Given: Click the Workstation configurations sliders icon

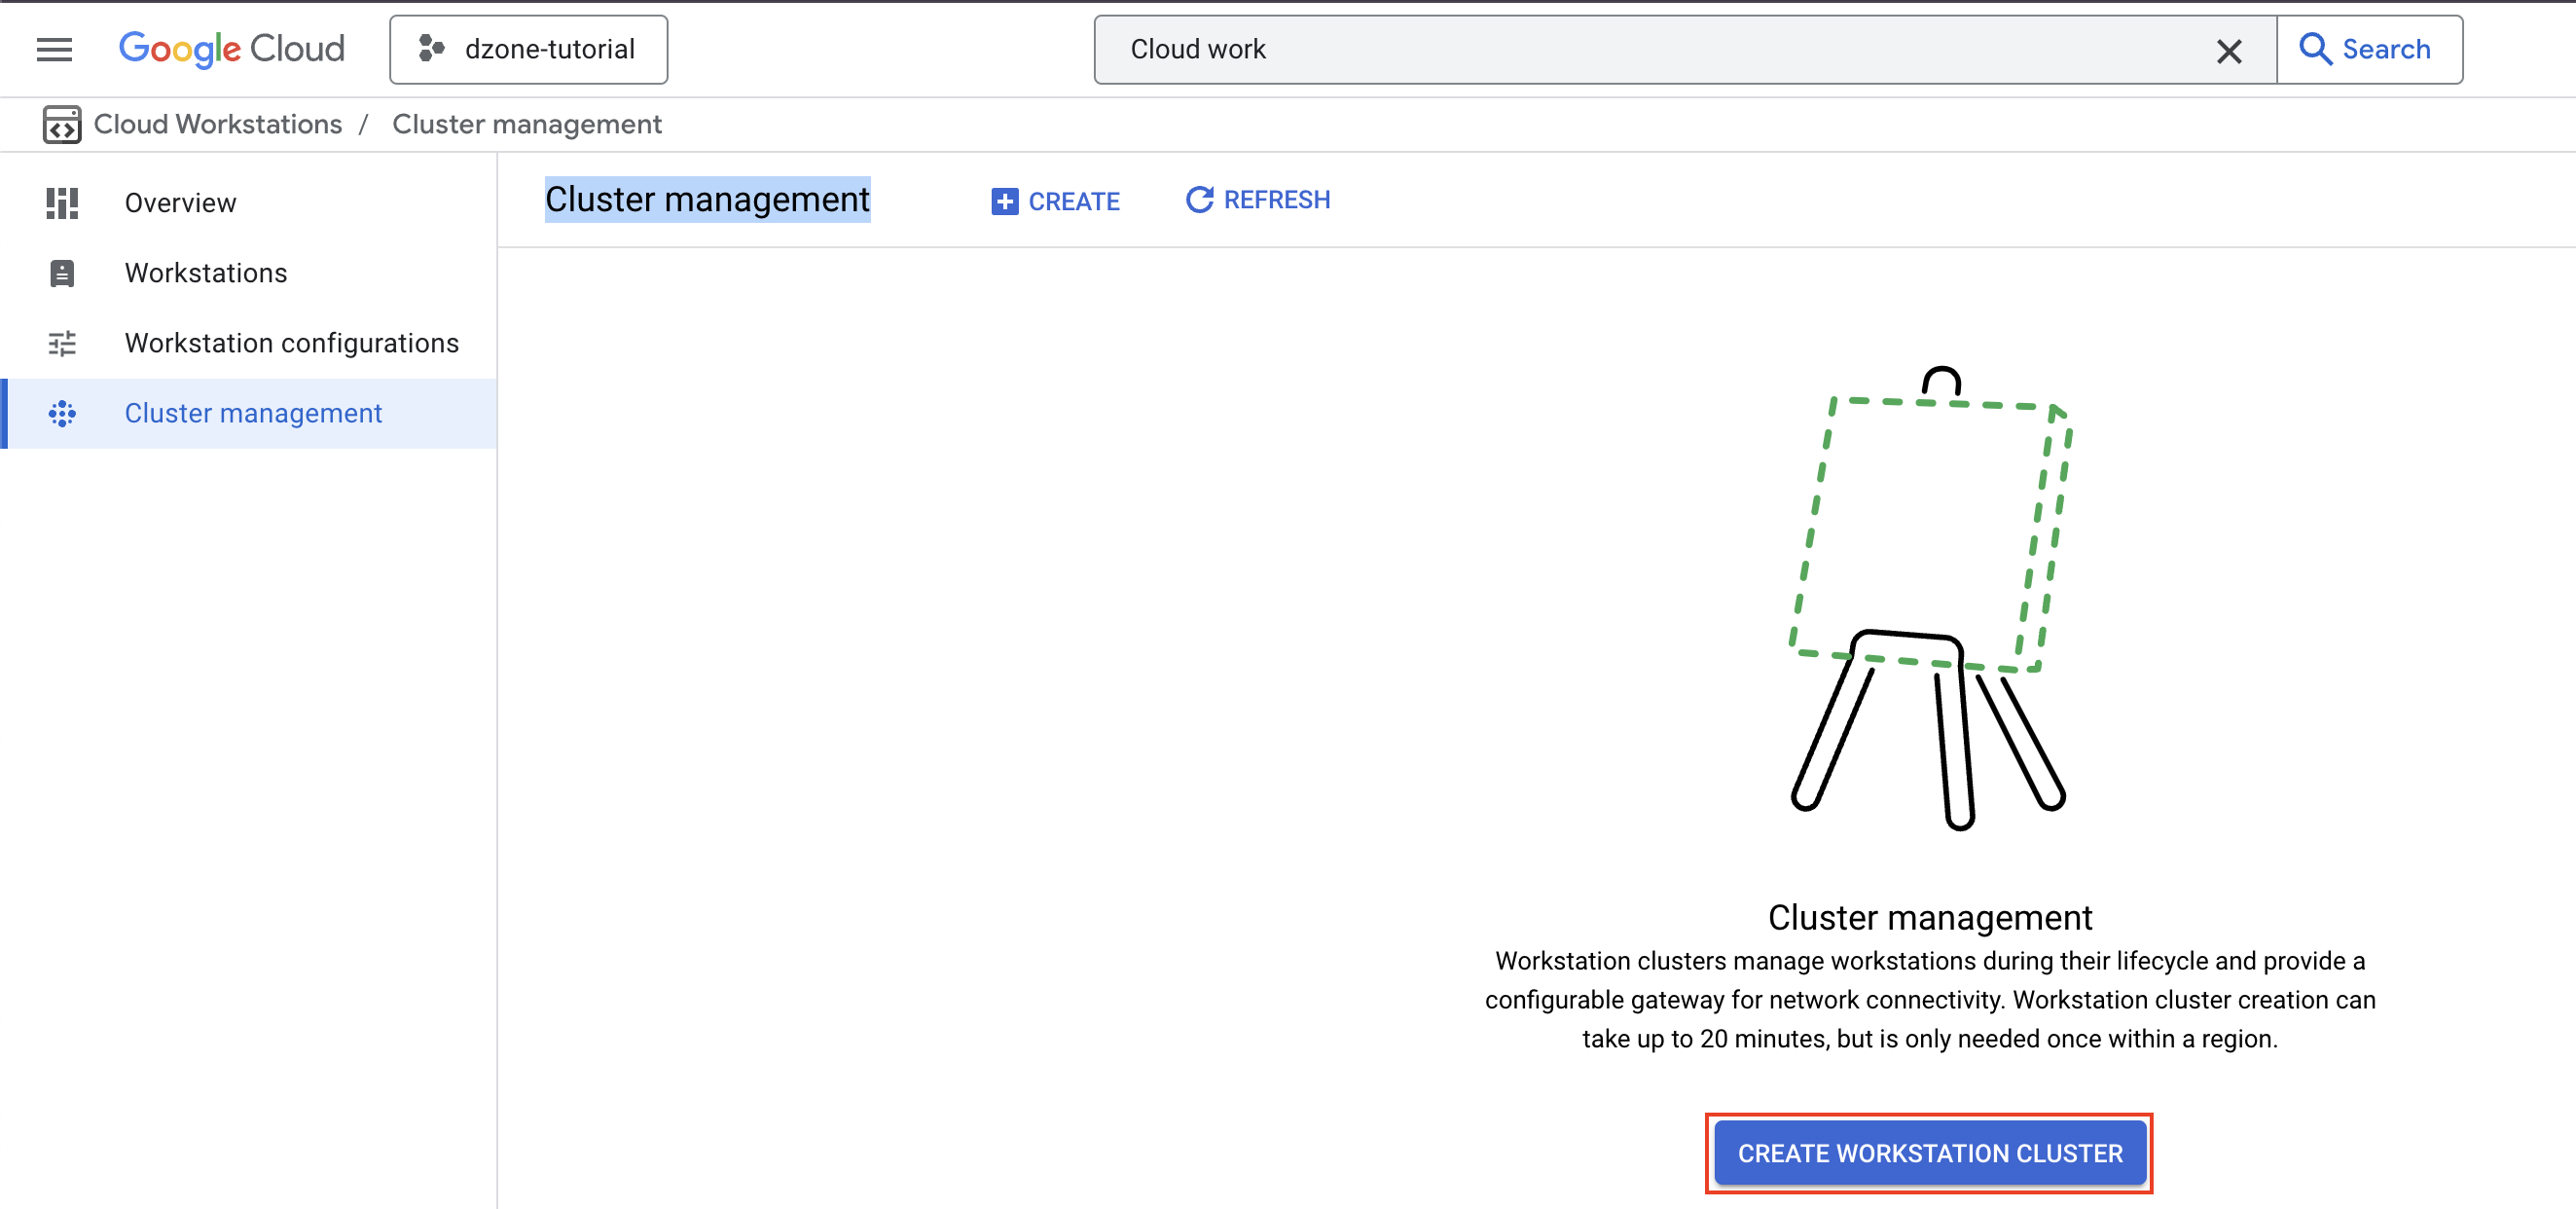Looking at the screenshot, I should [61, 343].
